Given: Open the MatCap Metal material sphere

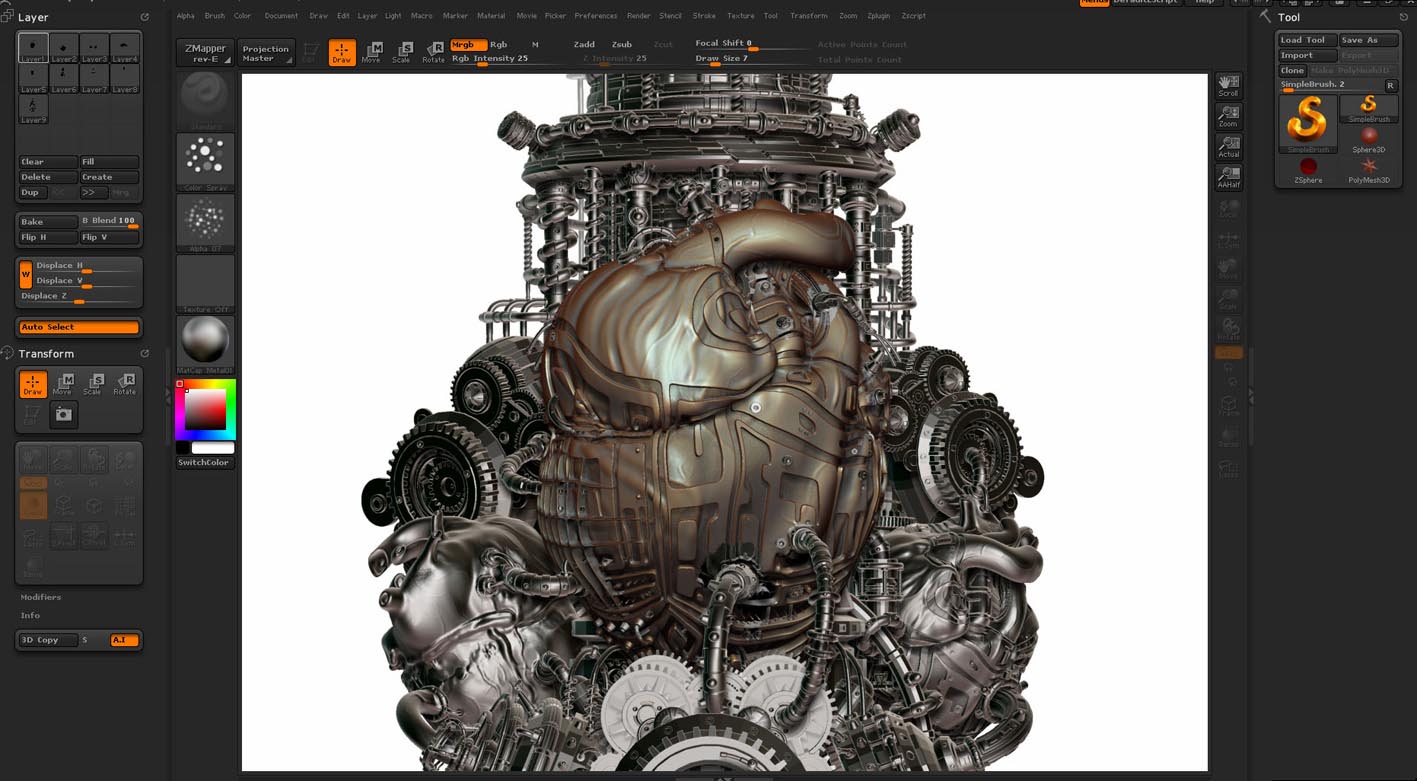Looking at the screenshot, I should [205, 344].
